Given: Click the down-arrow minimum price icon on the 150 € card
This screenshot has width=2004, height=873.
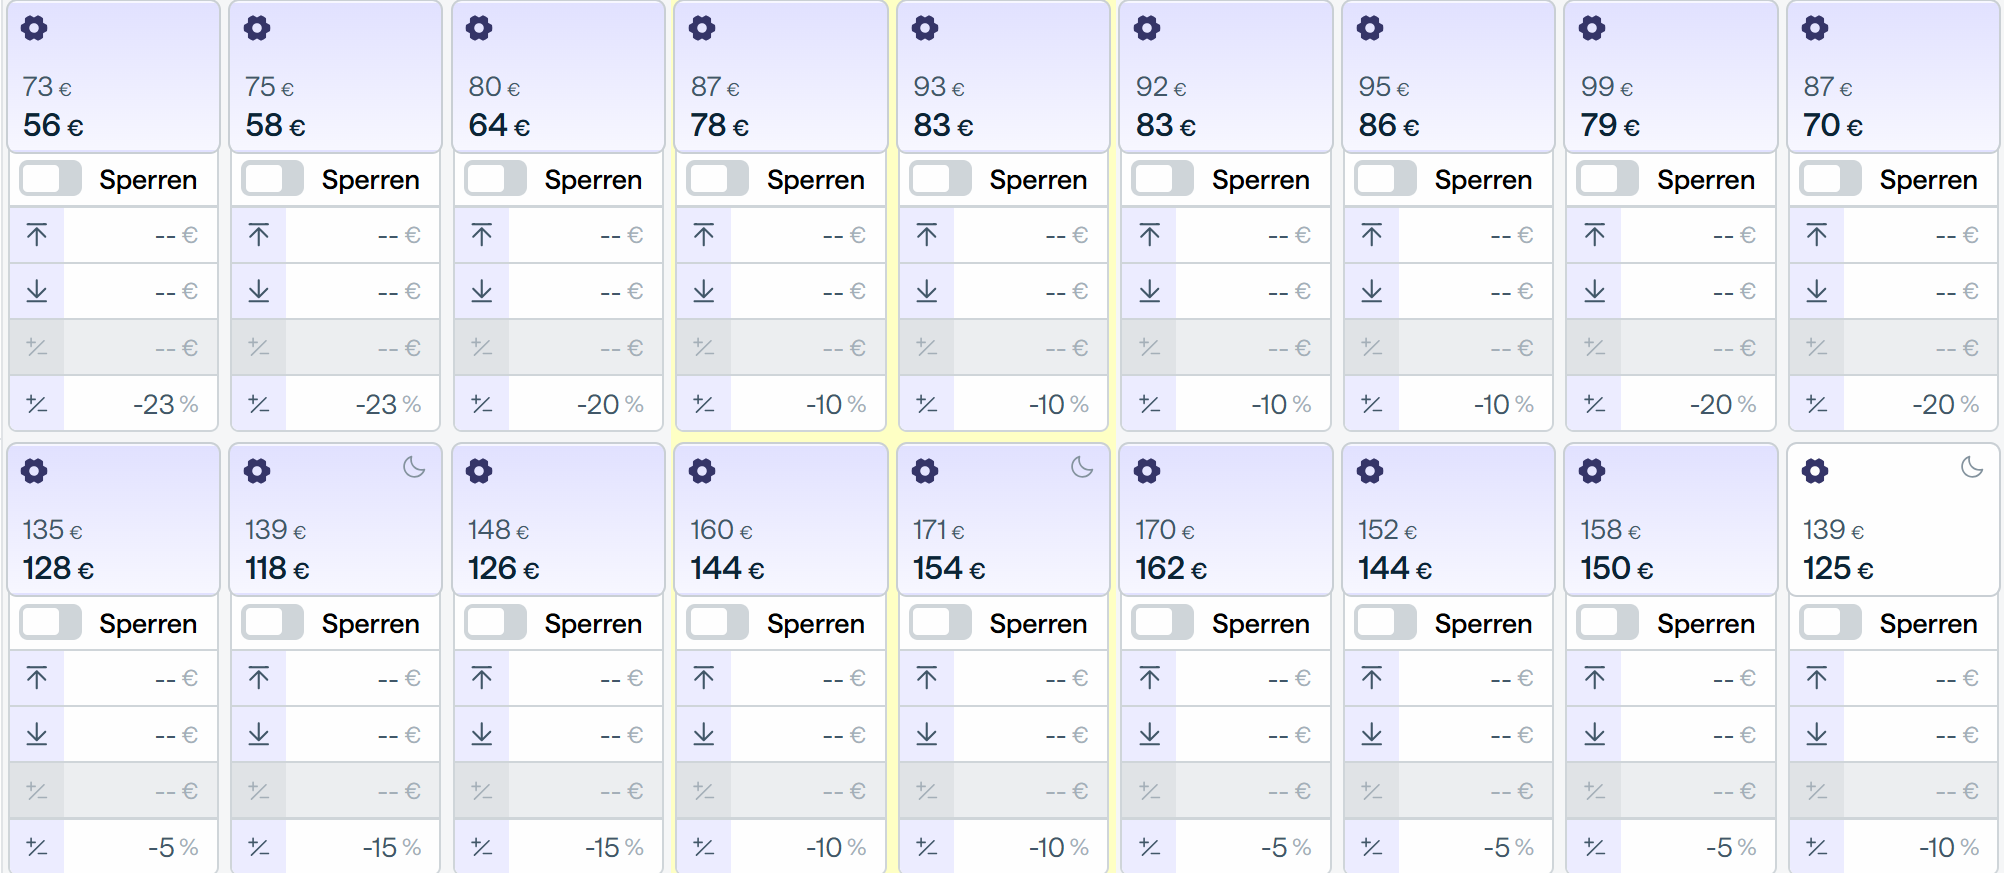Looking at the screenshot, I should [x=1595, y=734].
